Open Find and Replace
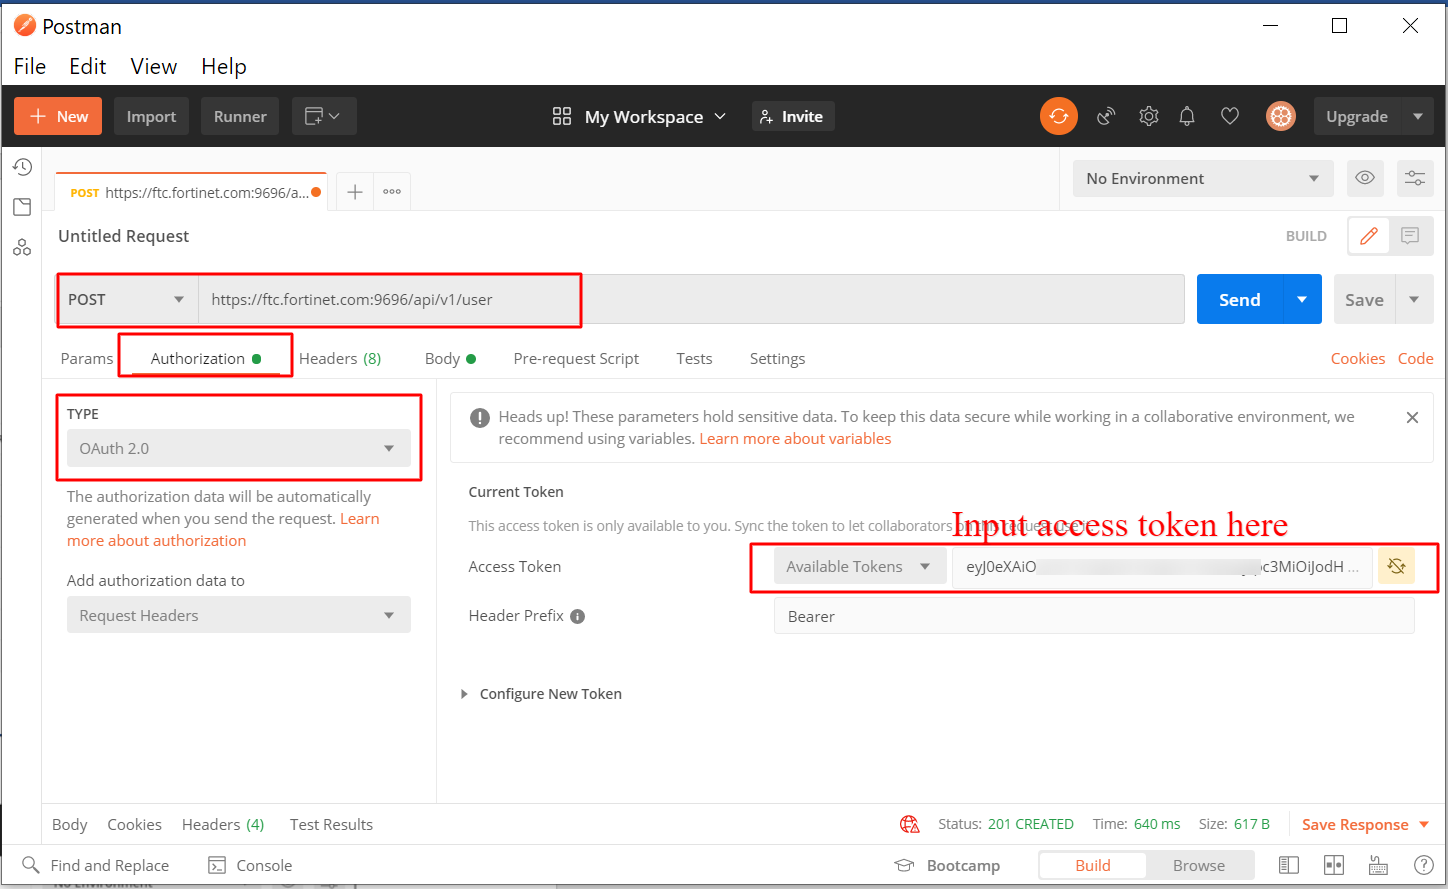1448x889 pixels. 96,865
